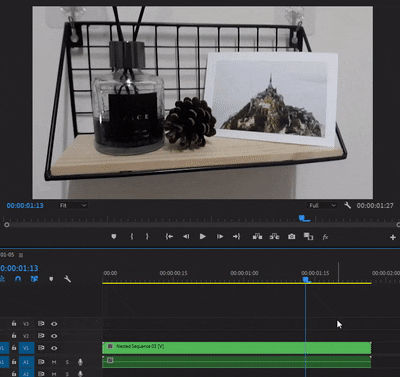Enable voice-over record on A1
This screenshot has width=400, height=377.
tap(80, 362)
